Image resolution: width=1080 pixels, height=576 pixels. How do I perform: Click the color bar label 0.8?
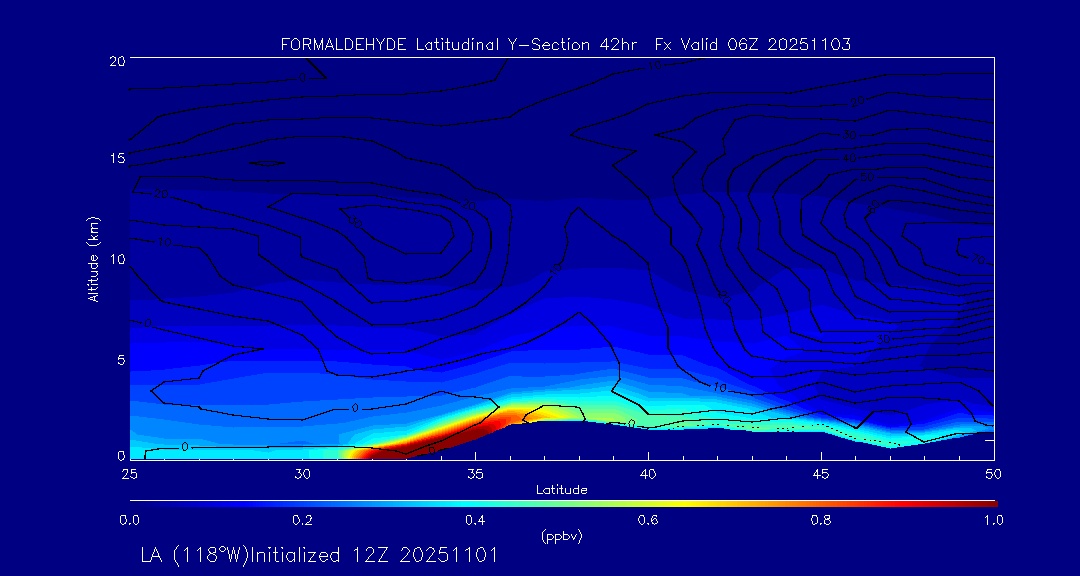(x=821, y=521)
